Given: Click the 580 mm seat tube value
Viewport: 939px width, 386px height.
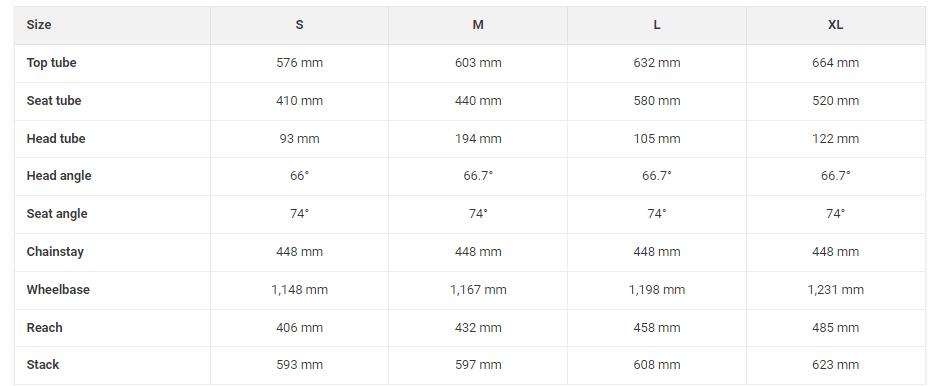Looking at the screenshot, I should coord(657,101).
